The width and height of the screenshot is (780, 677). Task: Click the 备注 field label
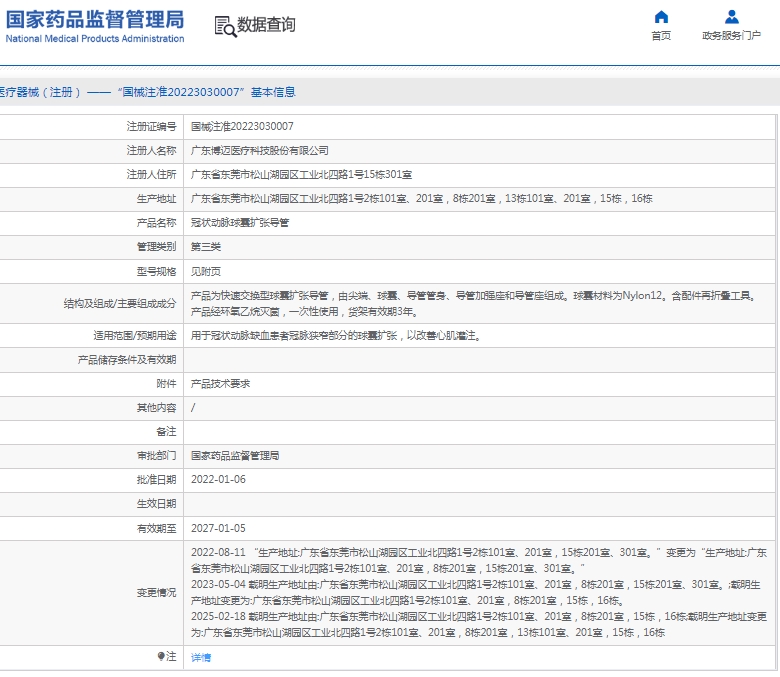tap(167, 432)
